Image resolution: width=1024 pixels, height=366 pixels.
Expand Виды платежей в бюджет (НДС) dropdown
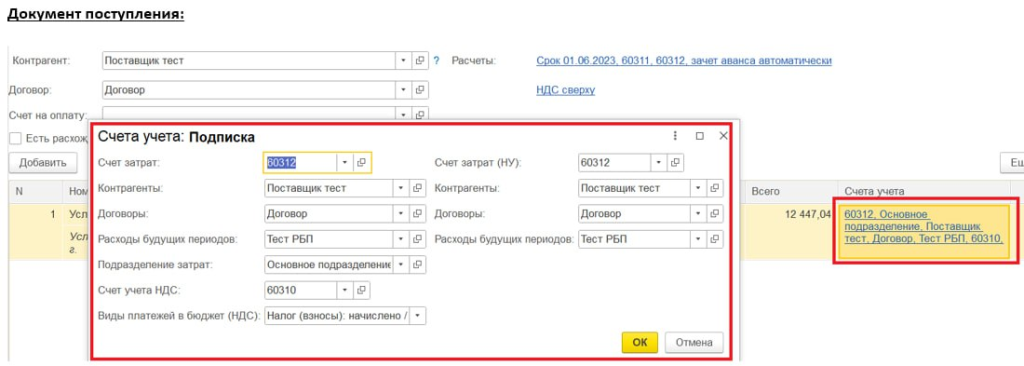click(x=418, y=316)
